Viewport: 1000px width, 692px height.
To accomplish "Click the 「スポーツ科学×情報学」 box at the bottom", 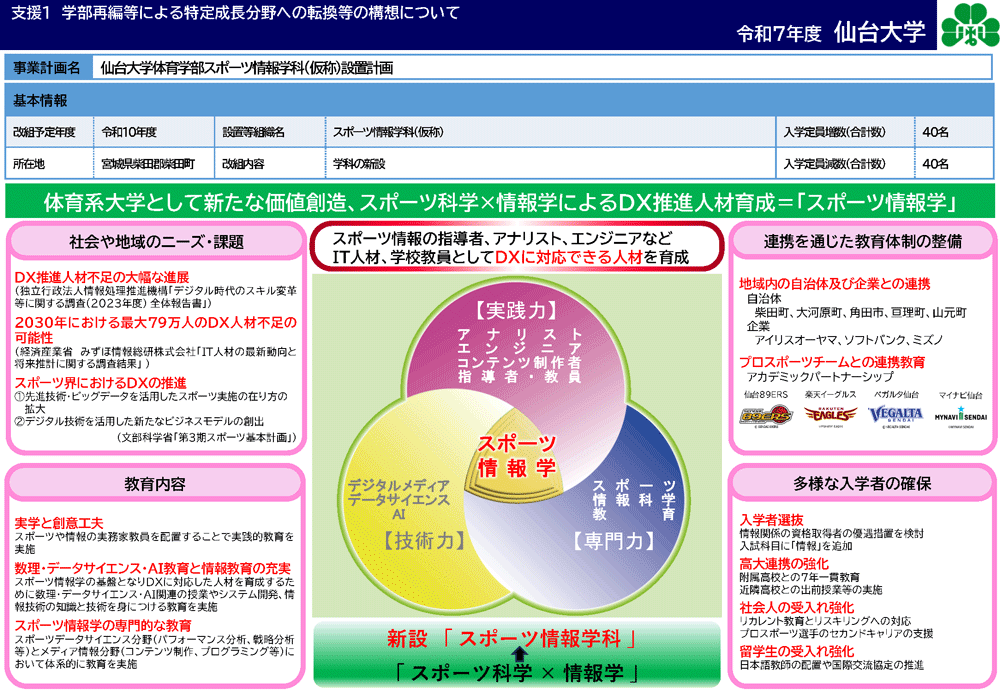I will point(518,672).
